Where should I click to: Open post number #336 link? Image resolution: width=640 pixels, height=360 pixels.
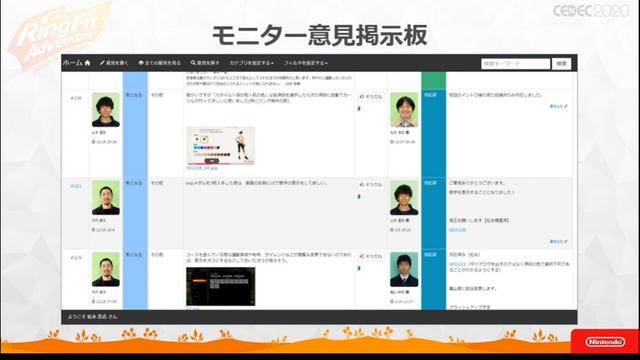(76, 98)
